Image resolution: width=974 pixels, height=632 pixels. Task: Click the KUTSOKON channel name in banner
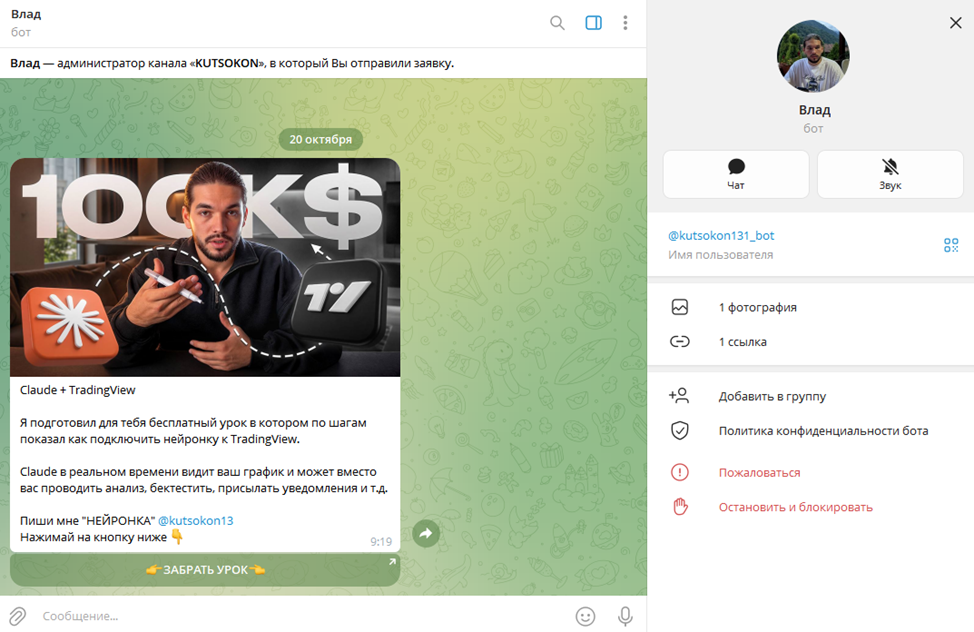click(x=227, y=63)
